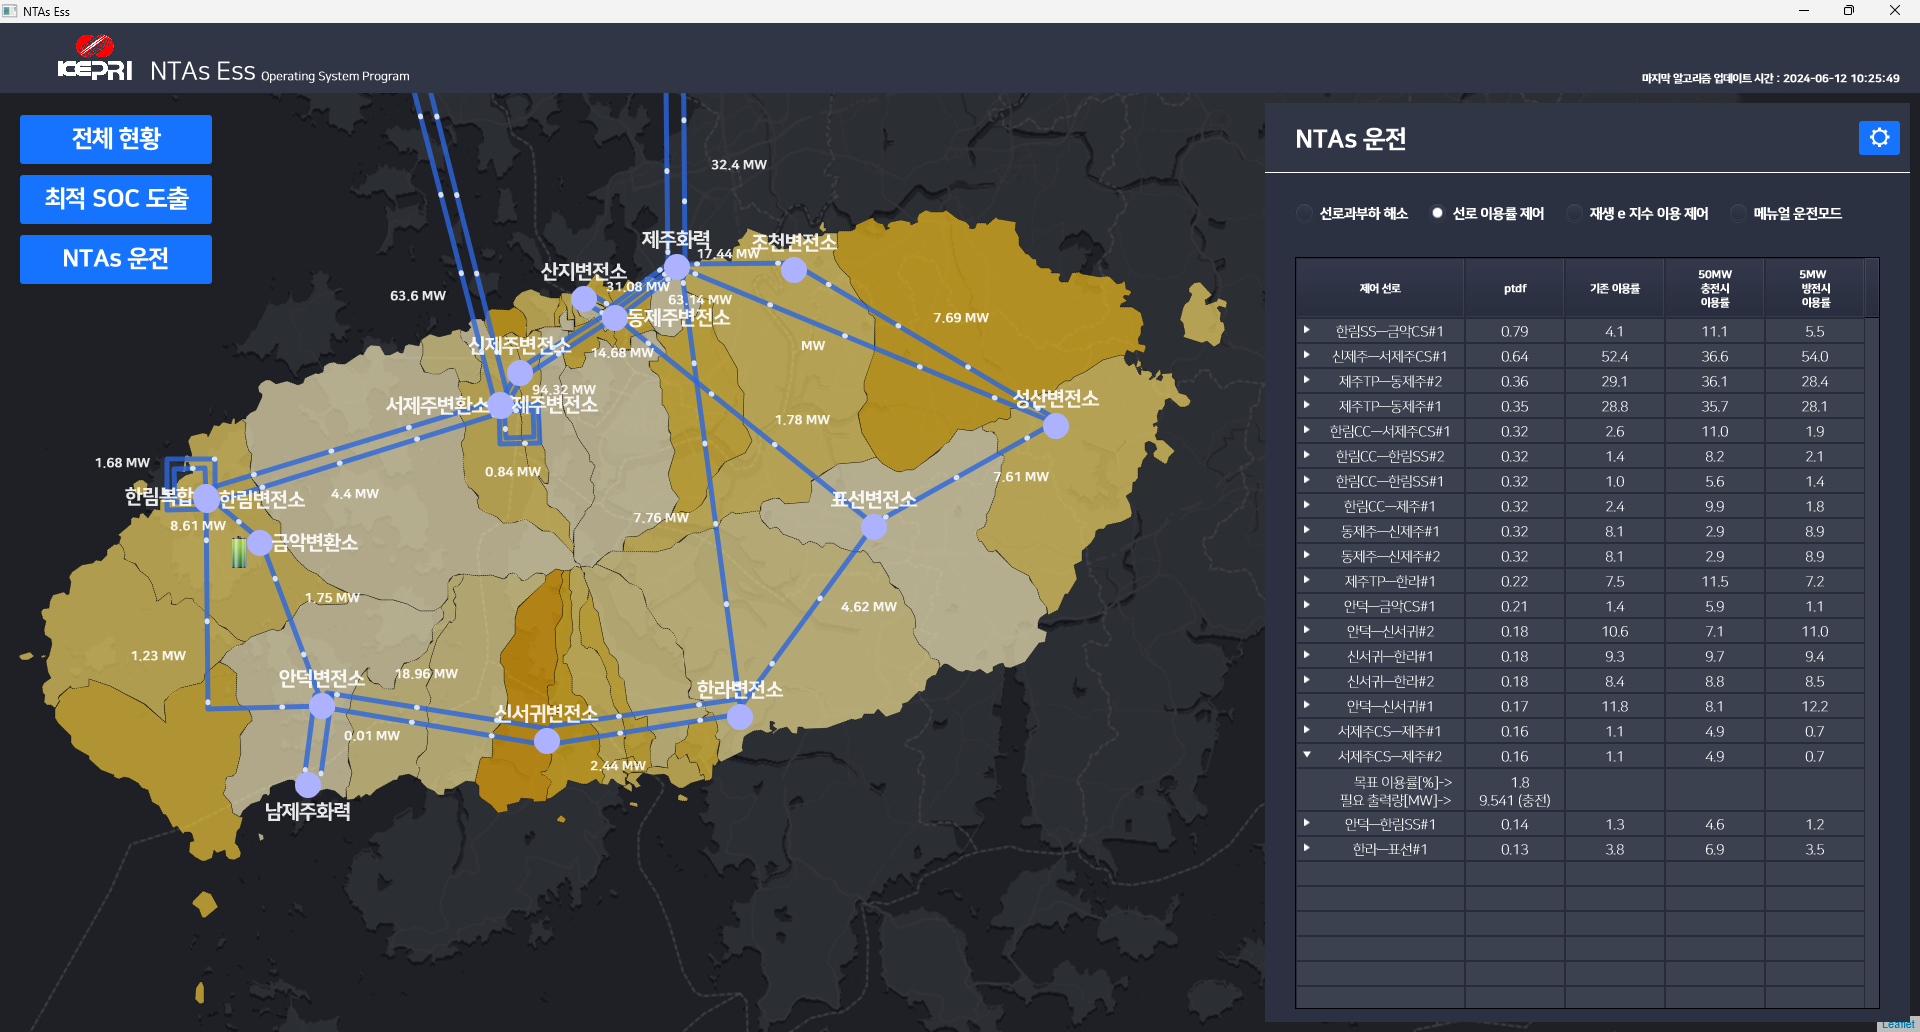Image resolution: width=1920 pixels, height=1032 pixels.
Task: Click the 7.69 MW flow label
Action: tap(961, 317)
